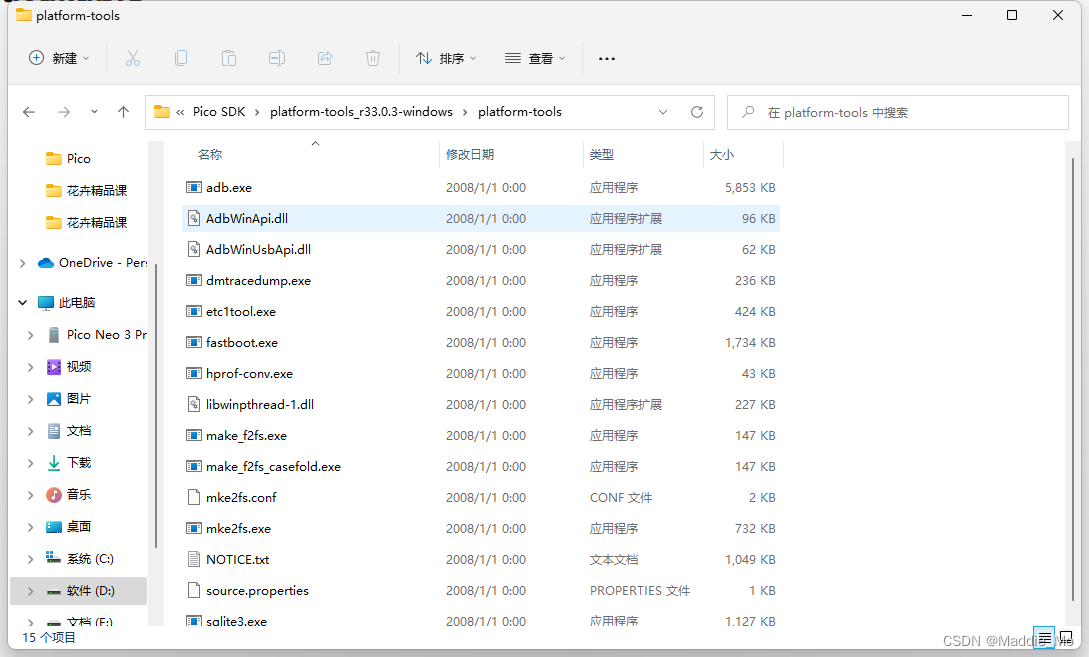Select the Pico folder in sidebar
Viewport: 1089px width, 657px height.
point(78,159)
